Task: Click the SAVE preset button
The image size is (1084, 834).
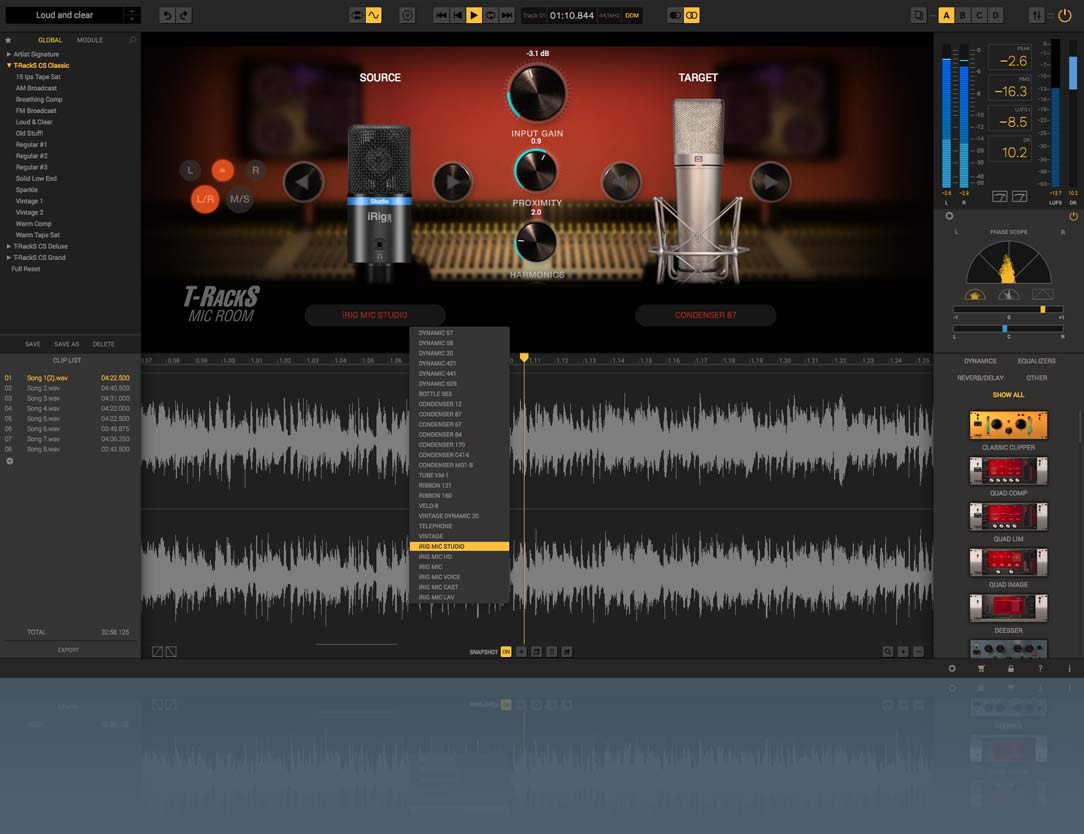Action: (32, 344)
